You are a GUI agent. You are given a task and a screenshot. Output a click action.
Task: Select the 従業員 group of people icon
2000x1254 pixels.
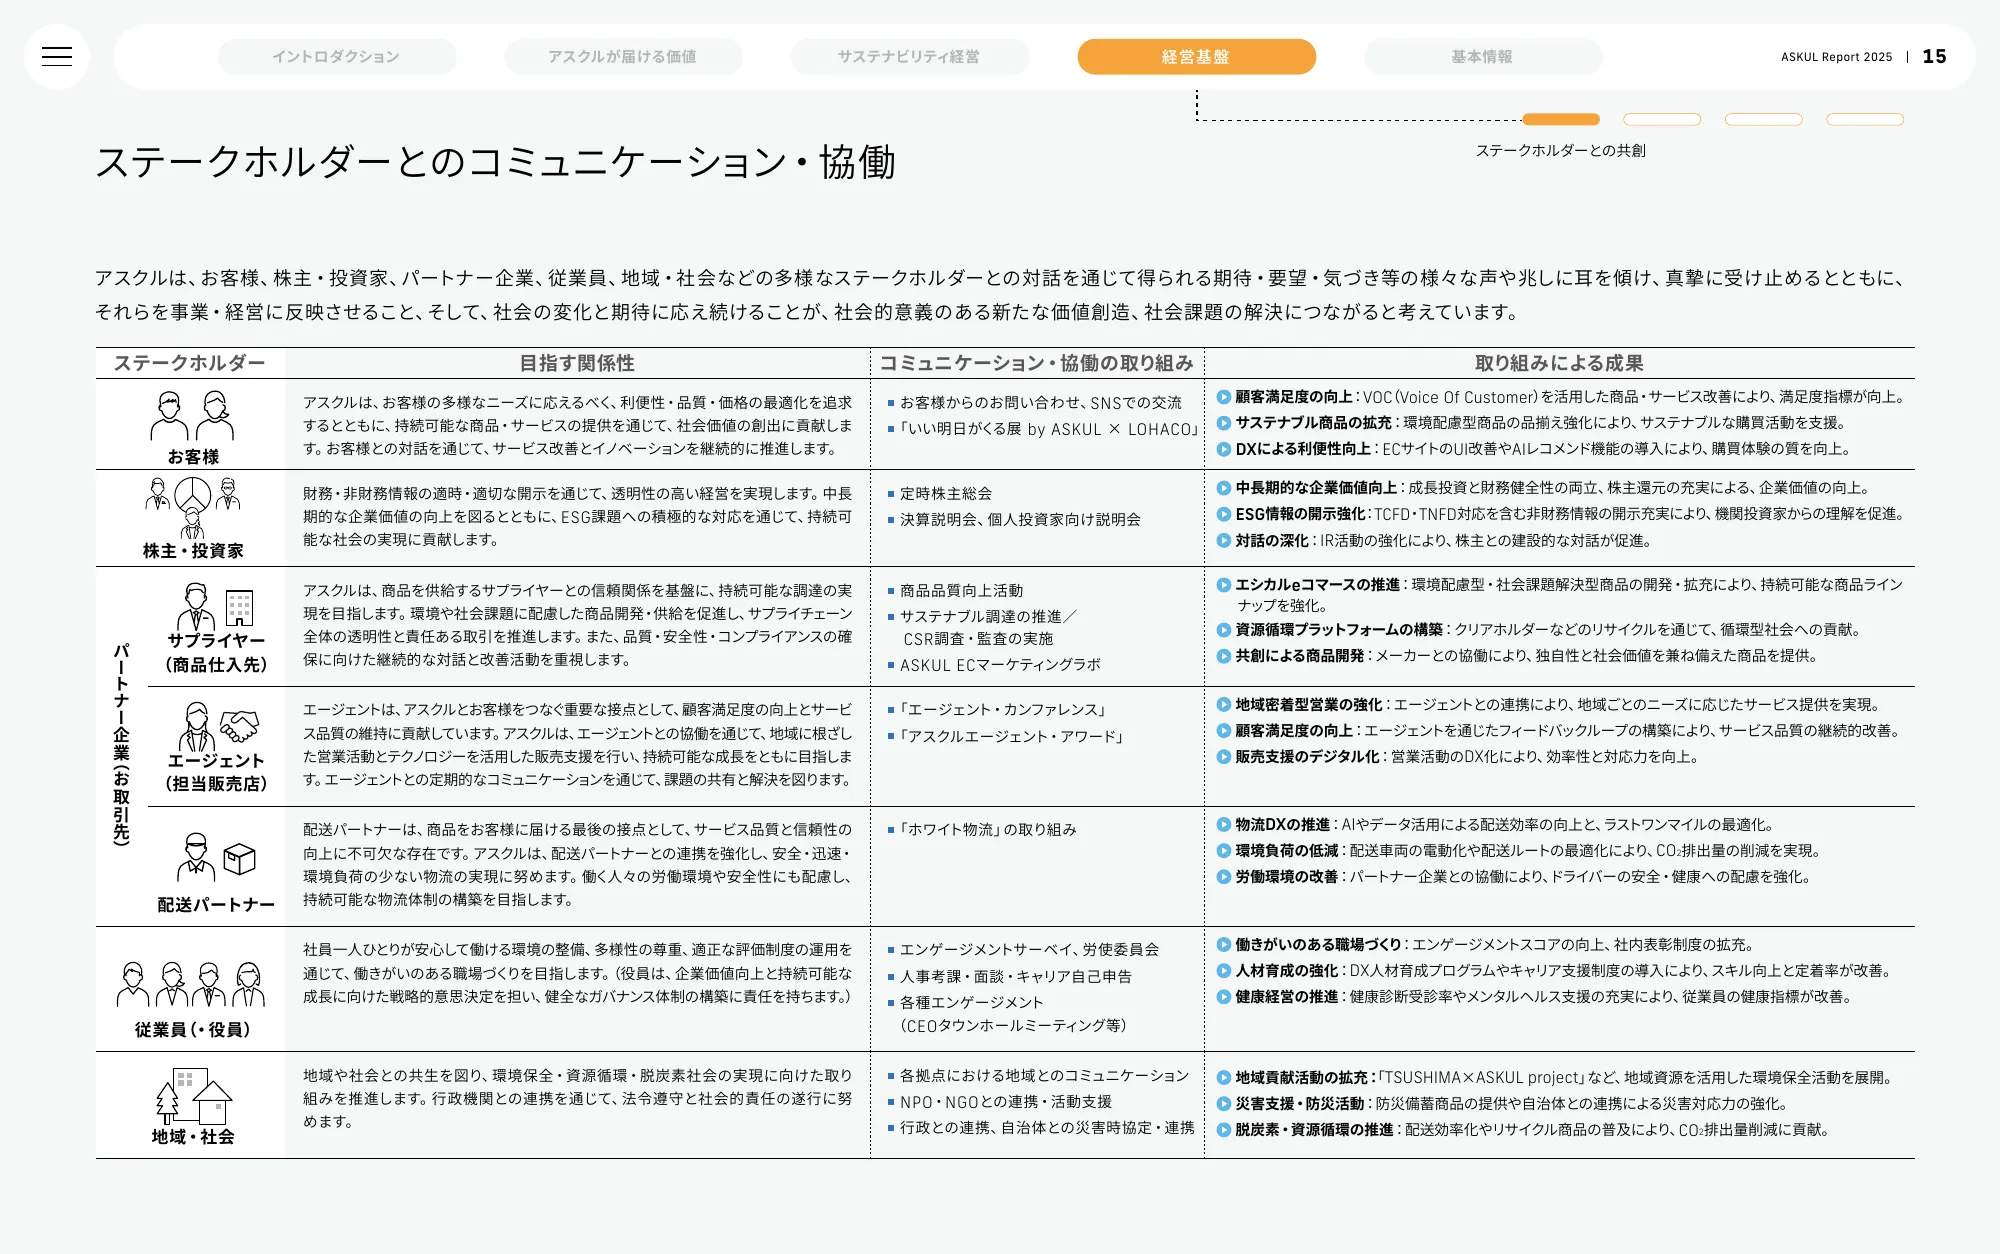coord(191,984)
